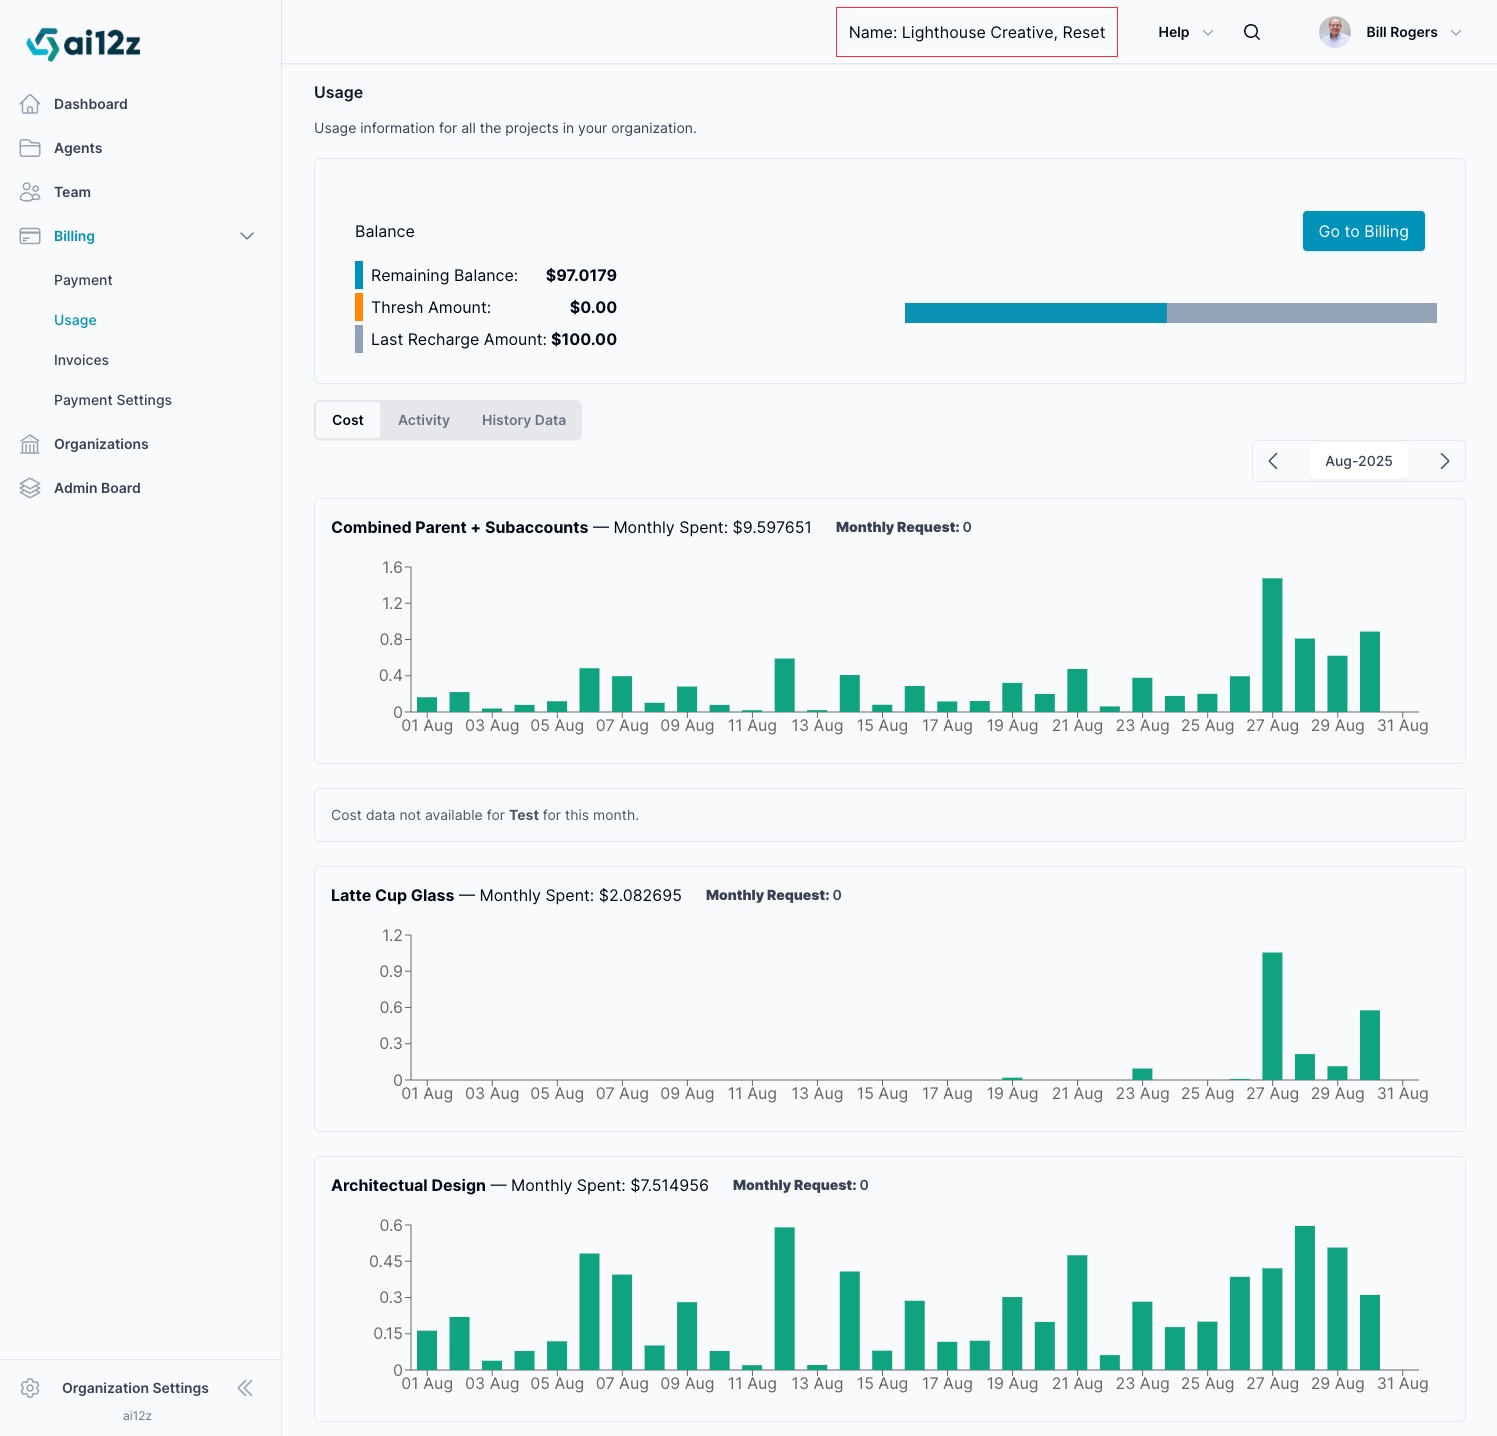The image size is (1497, 1436).
Task: Click the Organization Settings gear icon
Action: 30,1388
